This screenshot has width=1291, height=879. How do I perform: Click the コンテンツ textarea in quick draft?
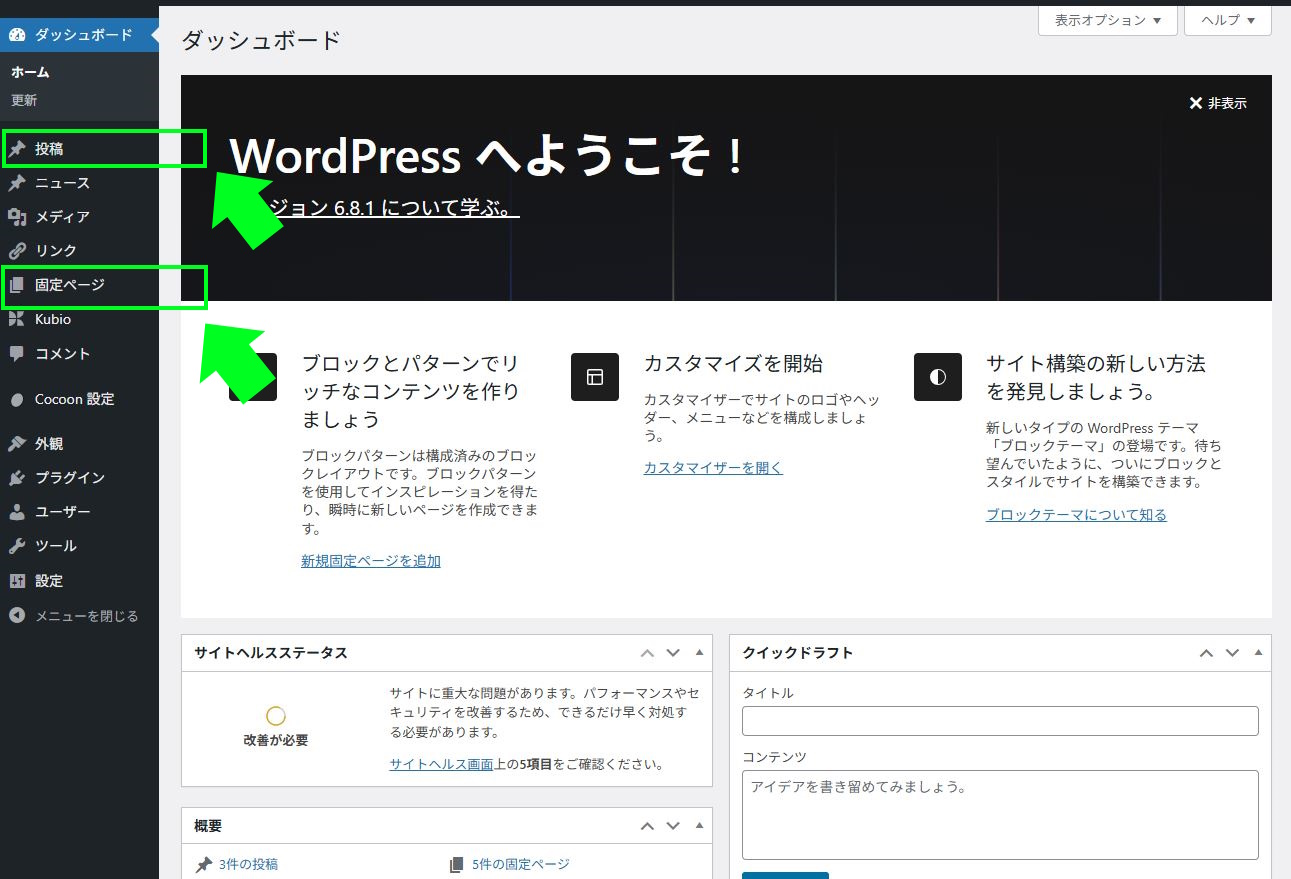(1000, 815)
